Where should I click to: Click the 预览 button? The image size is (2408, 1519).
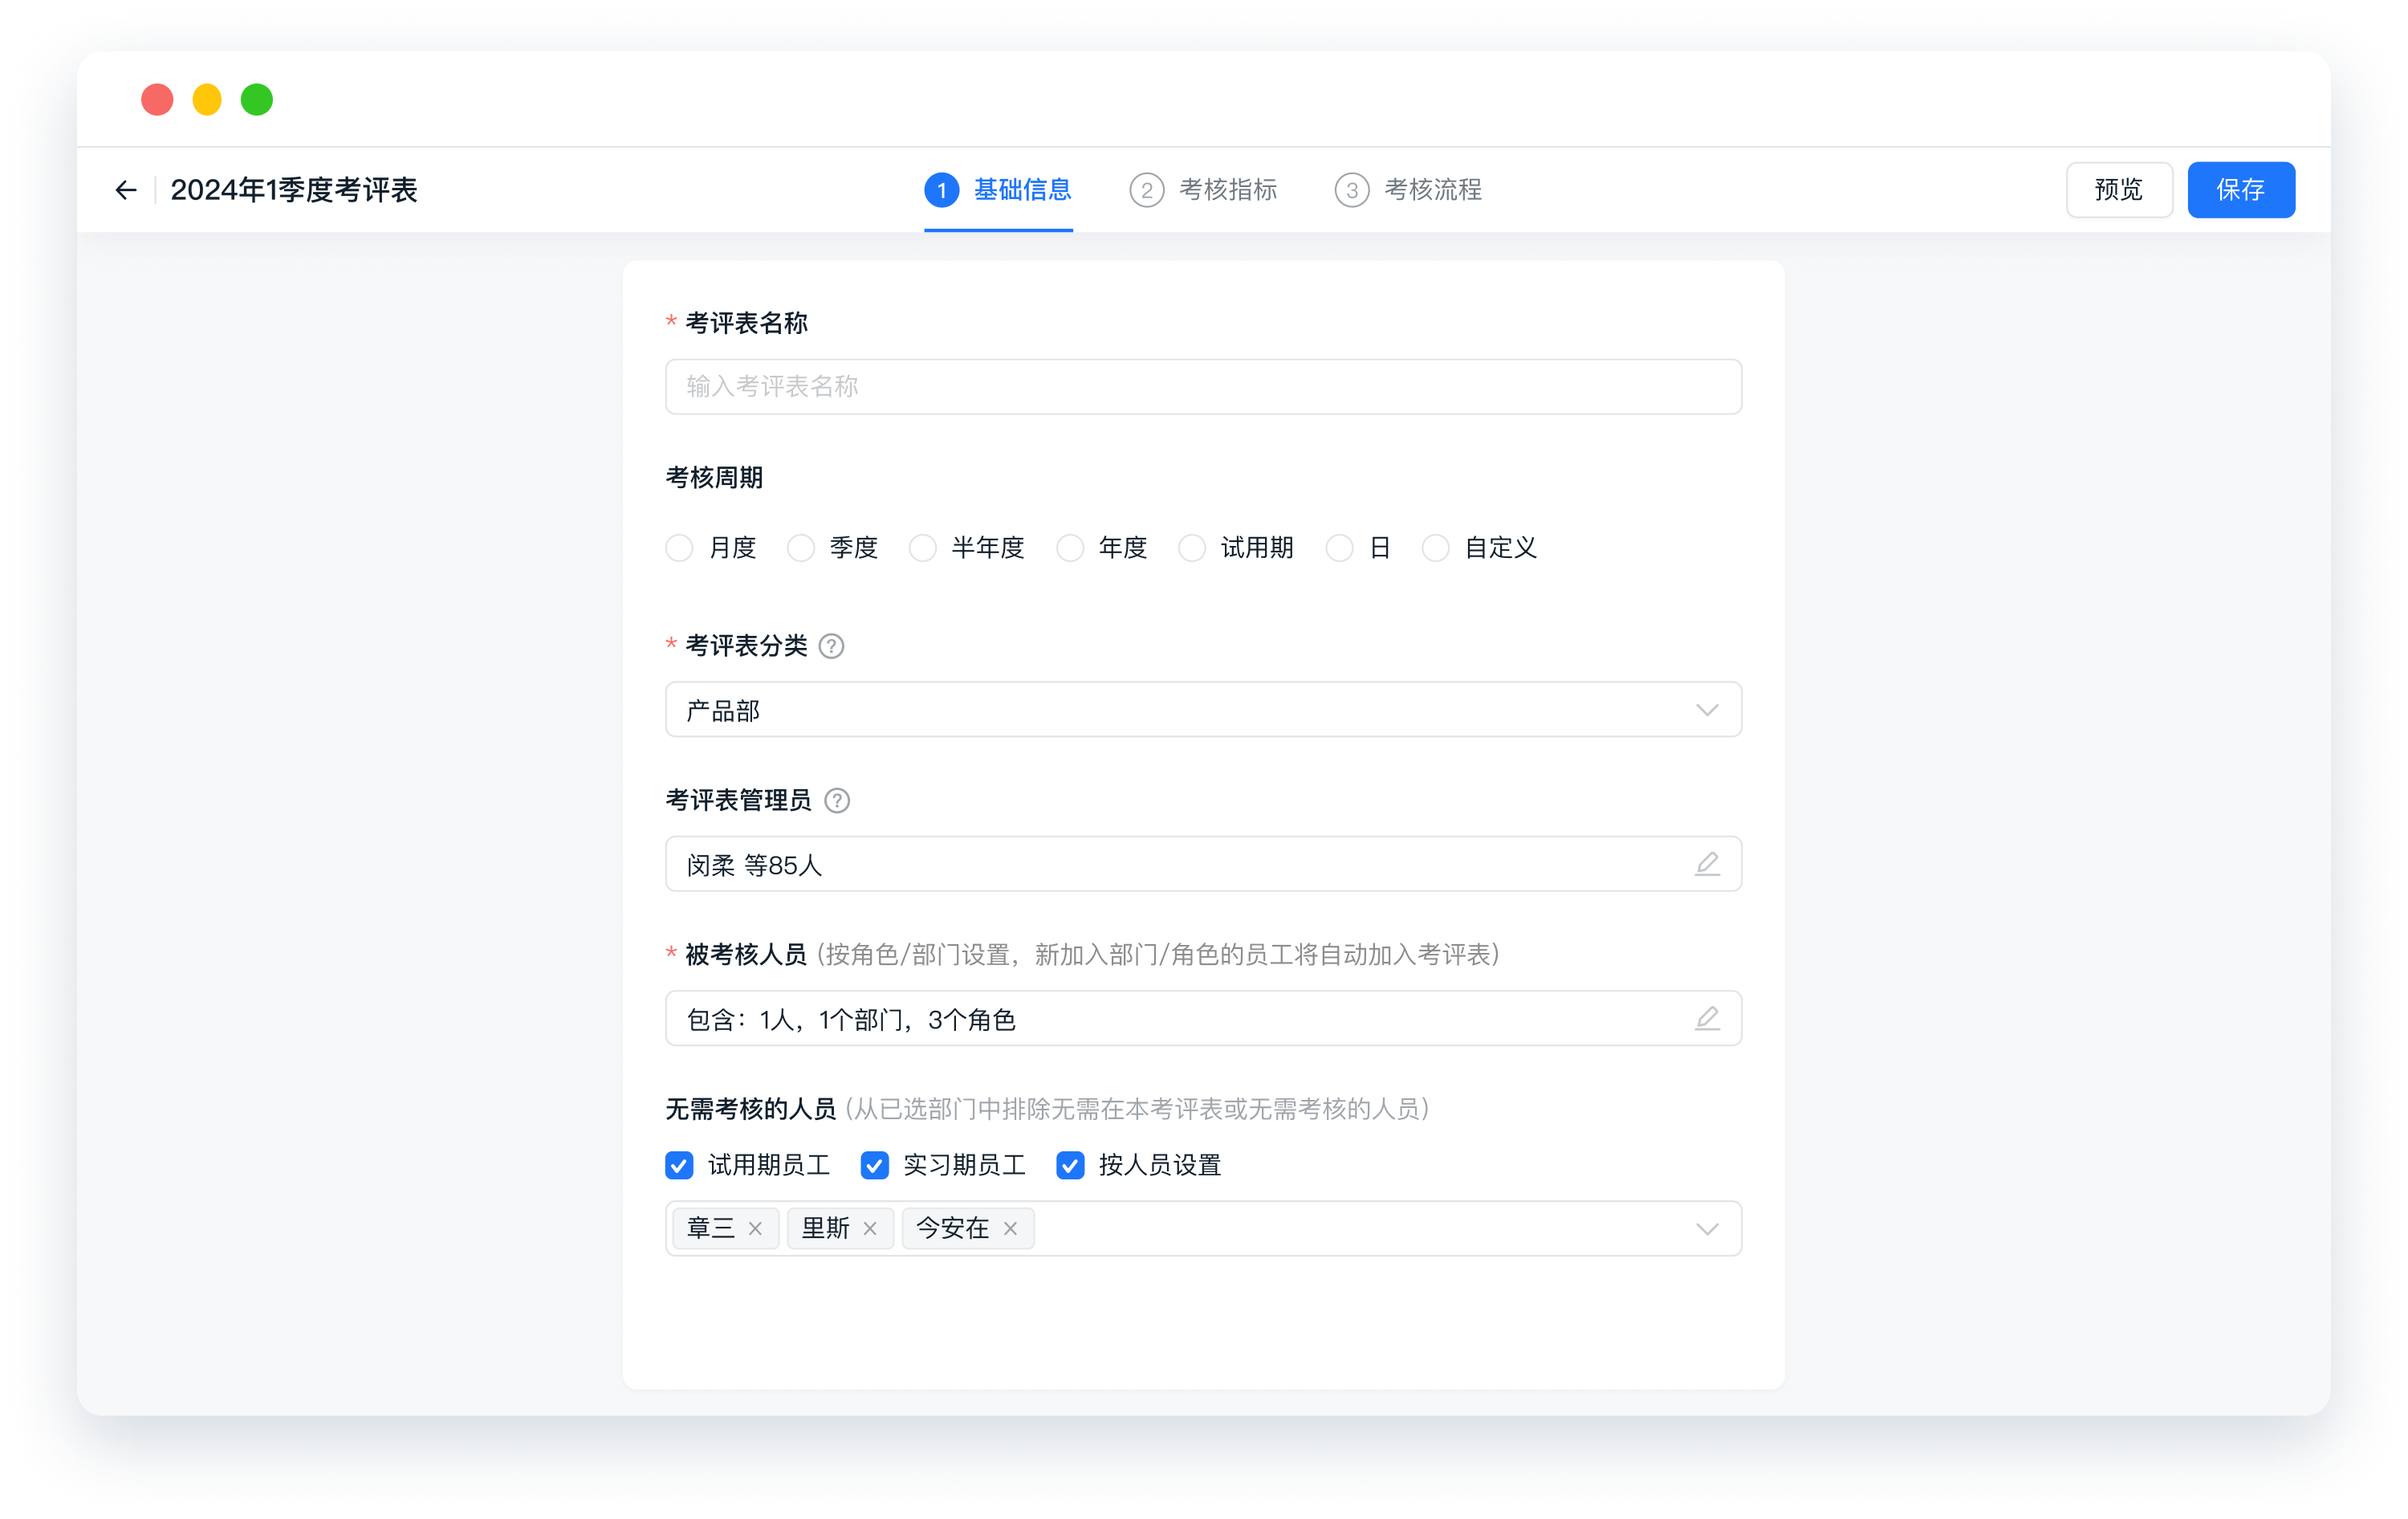2119,190
